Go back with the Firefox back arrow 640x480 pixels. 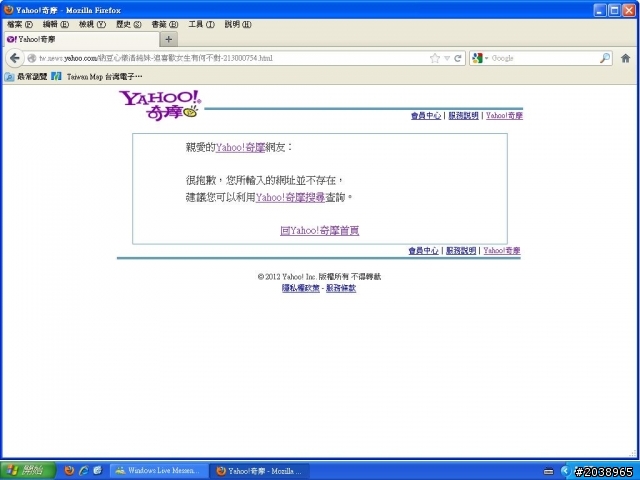(14, 58)
